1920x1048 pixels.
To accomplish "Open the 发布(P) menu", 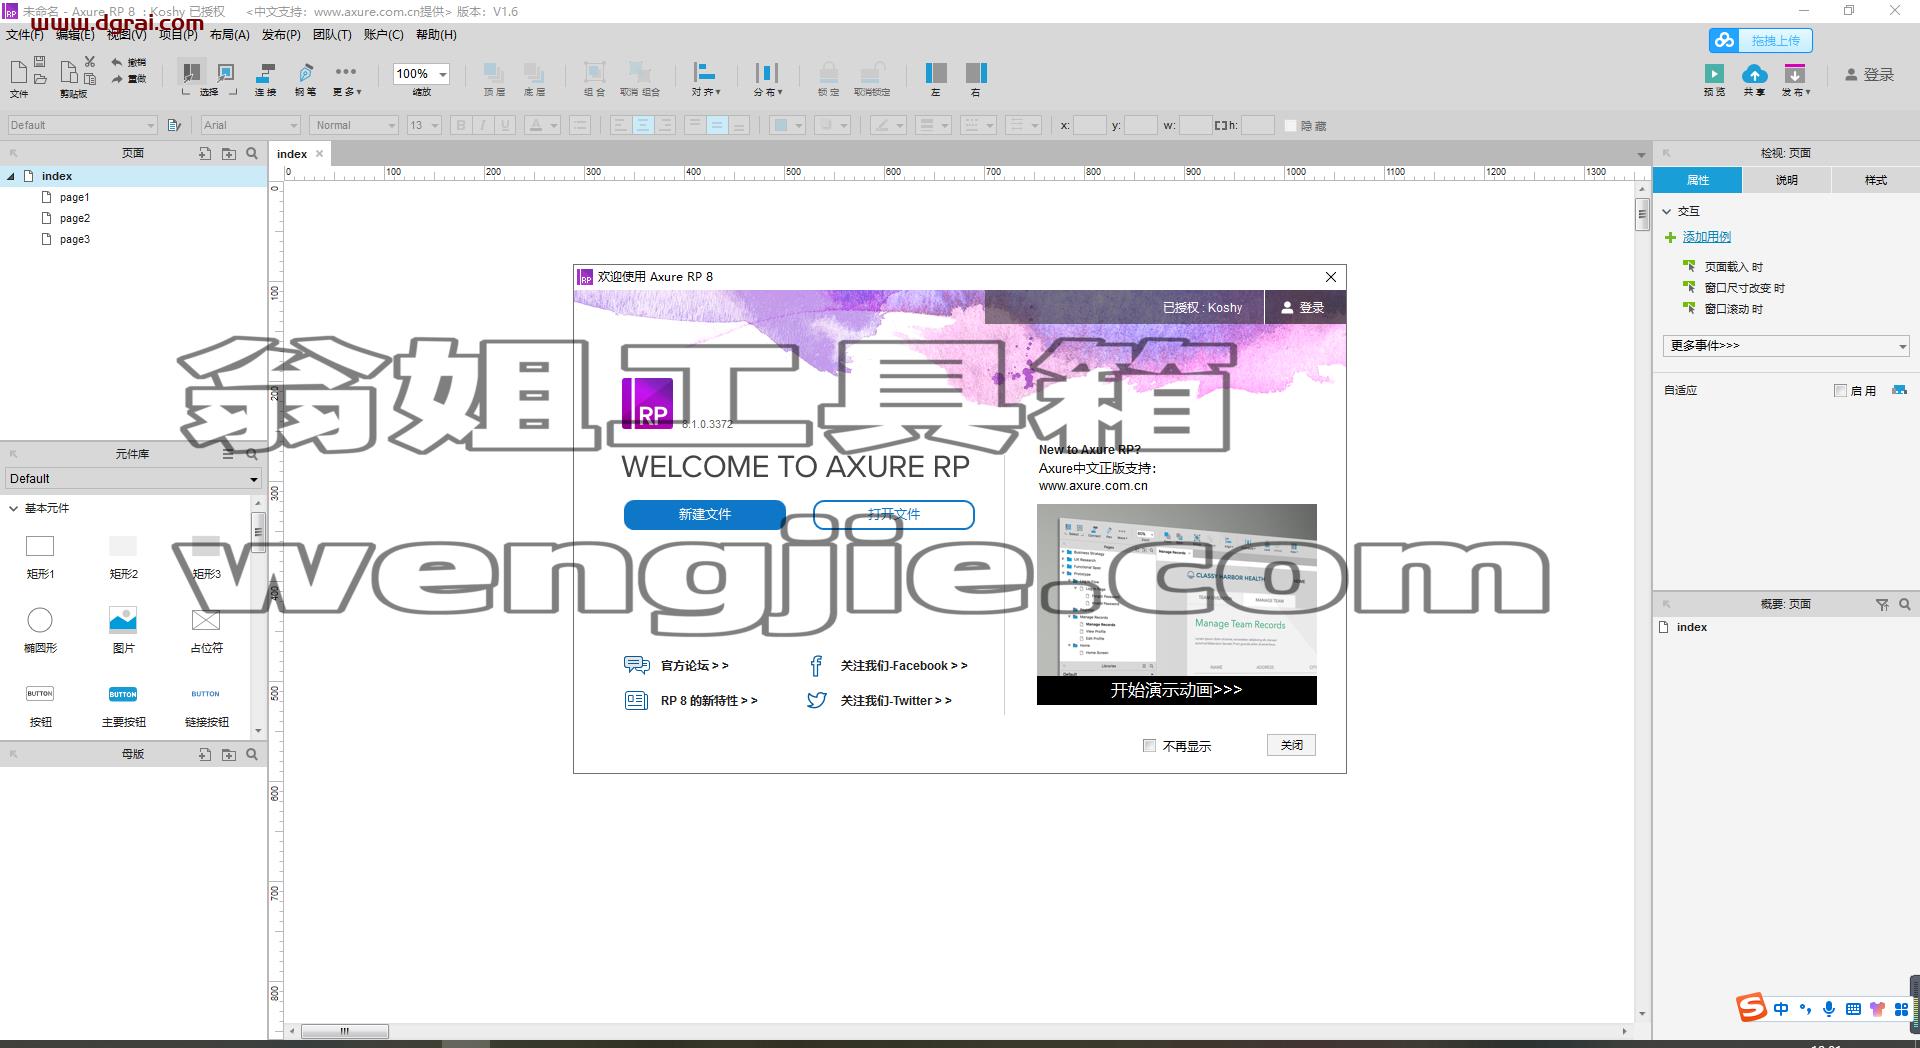I will [281, 34].
